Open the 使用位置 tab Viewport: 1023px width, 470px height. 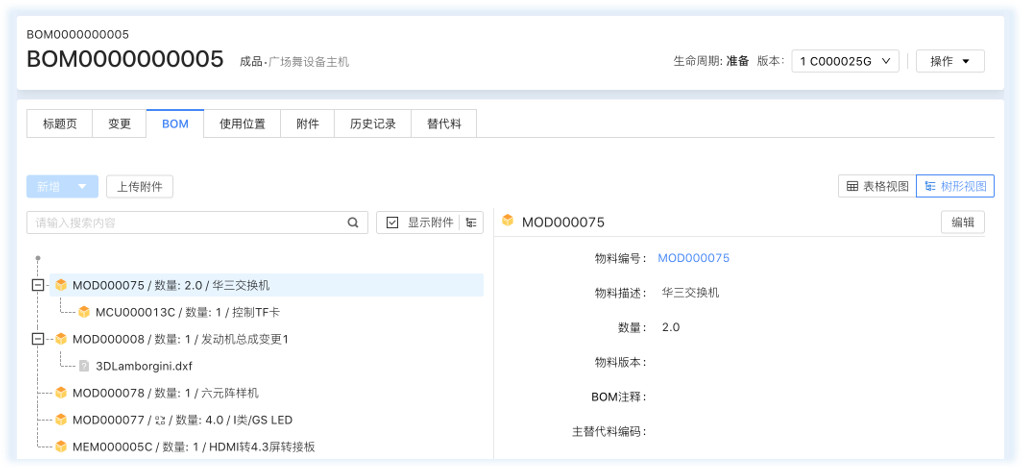pyautogui.click(x=242, y=124)
